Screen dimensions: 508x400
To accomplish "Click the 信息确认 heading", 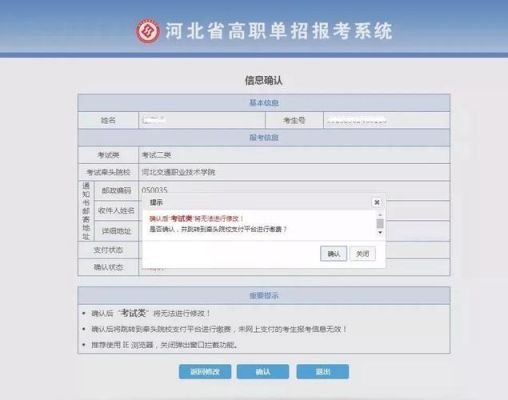I will coord(264,80).
